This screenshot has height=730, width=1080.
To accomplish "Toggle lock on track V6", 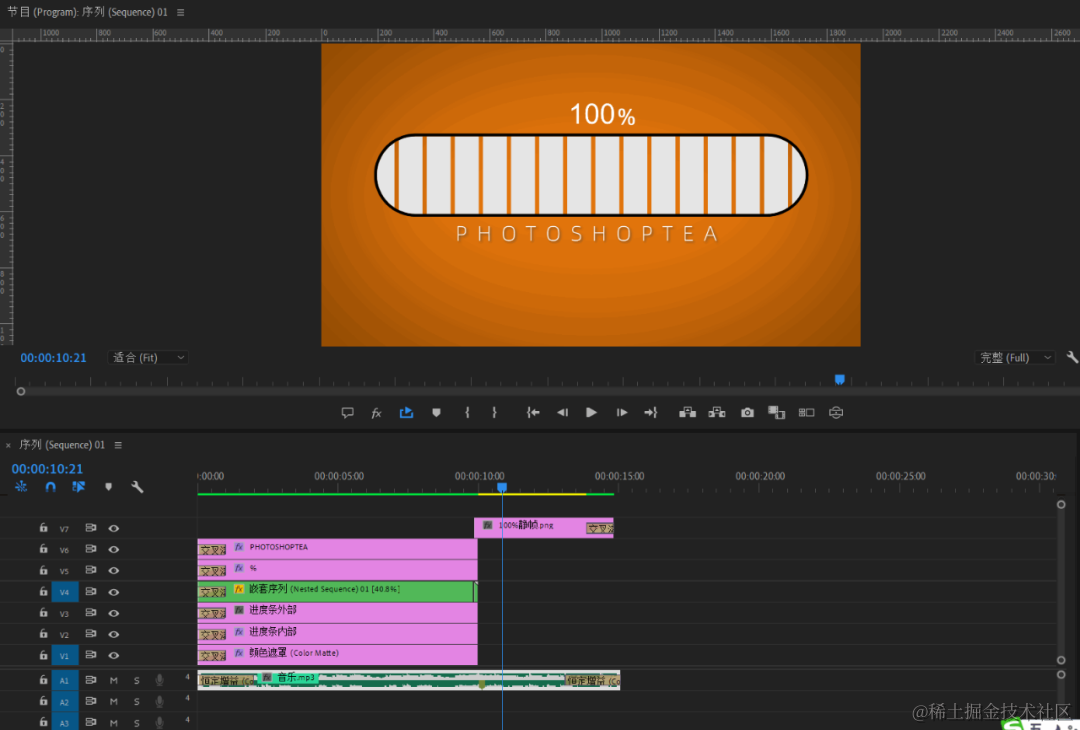I will click(43, 549).
